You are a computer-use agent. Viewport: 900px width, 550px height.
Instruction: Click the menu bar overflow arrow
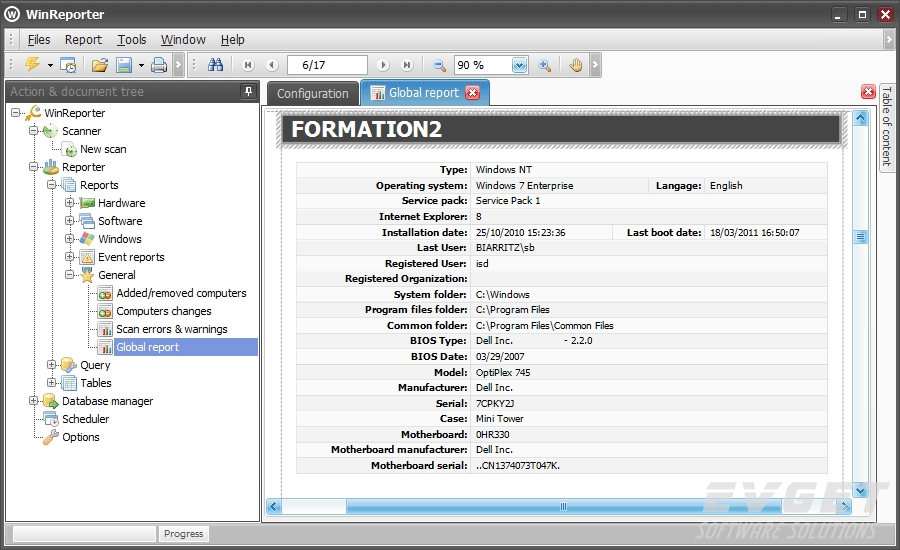click(889, 40)
